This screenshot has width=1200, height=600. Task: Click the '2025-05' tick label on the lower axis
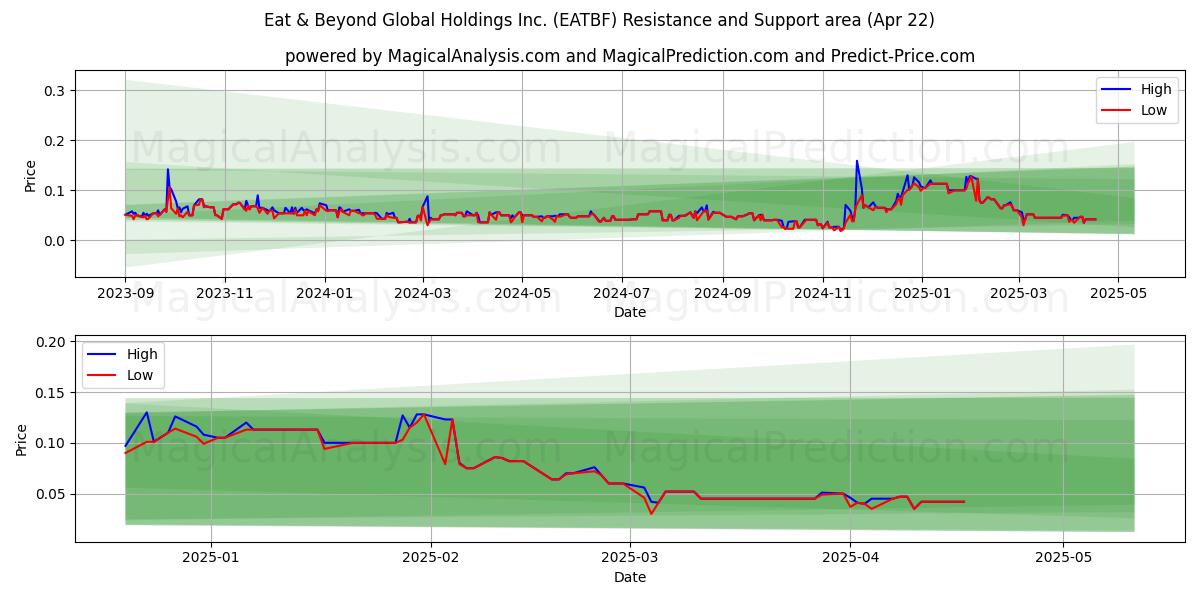coord(1063,558)
